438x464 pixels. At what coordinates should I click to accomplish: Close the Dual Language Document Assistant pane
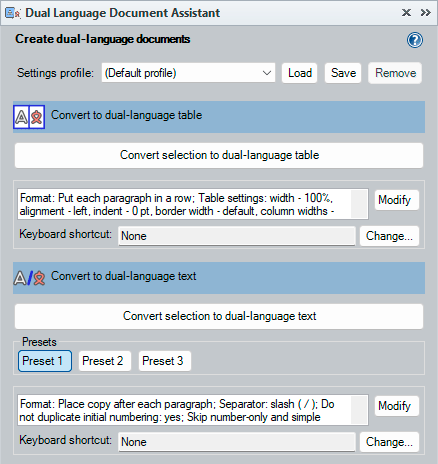point(406,13)
